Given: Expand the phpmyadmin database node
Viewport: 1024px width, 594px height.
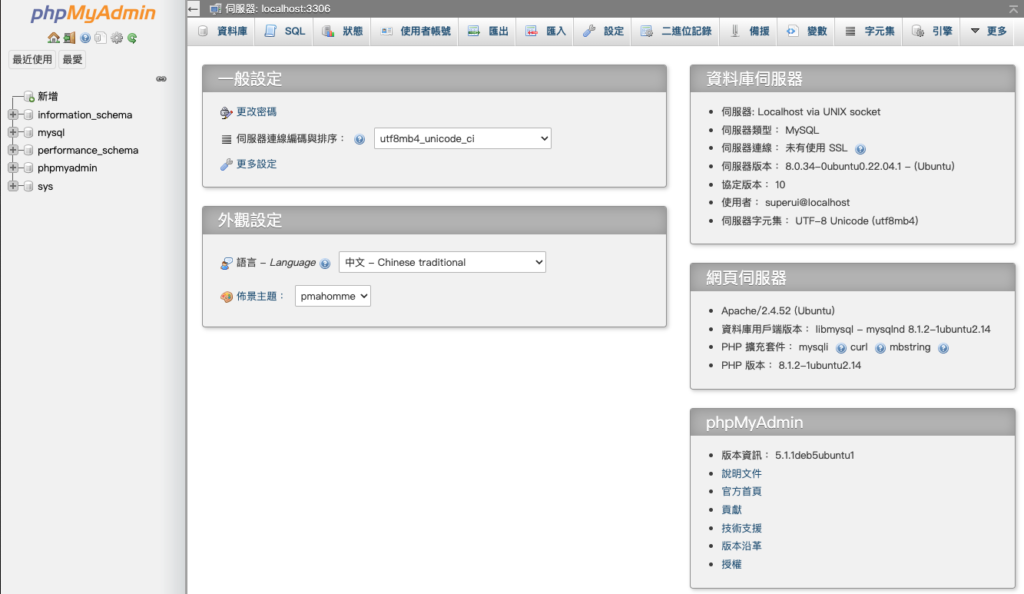Looking at the screenshot, I should click(12, 168).
